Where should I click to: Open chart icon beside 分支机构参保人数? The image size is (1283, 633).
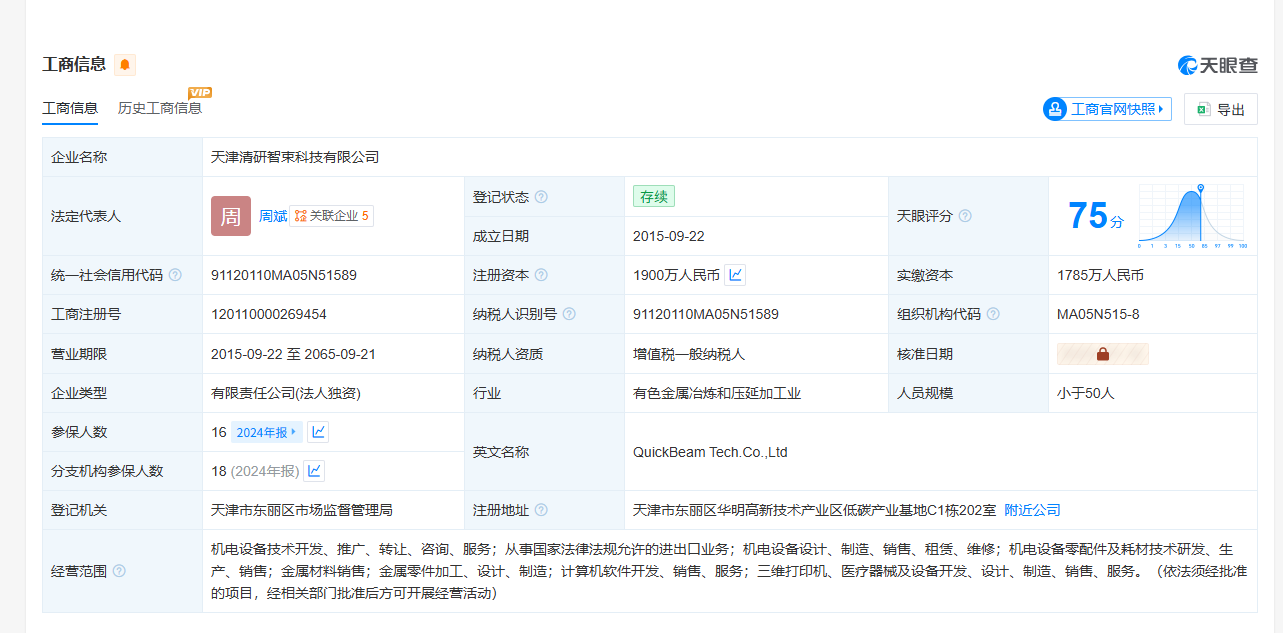click(314, 471)
